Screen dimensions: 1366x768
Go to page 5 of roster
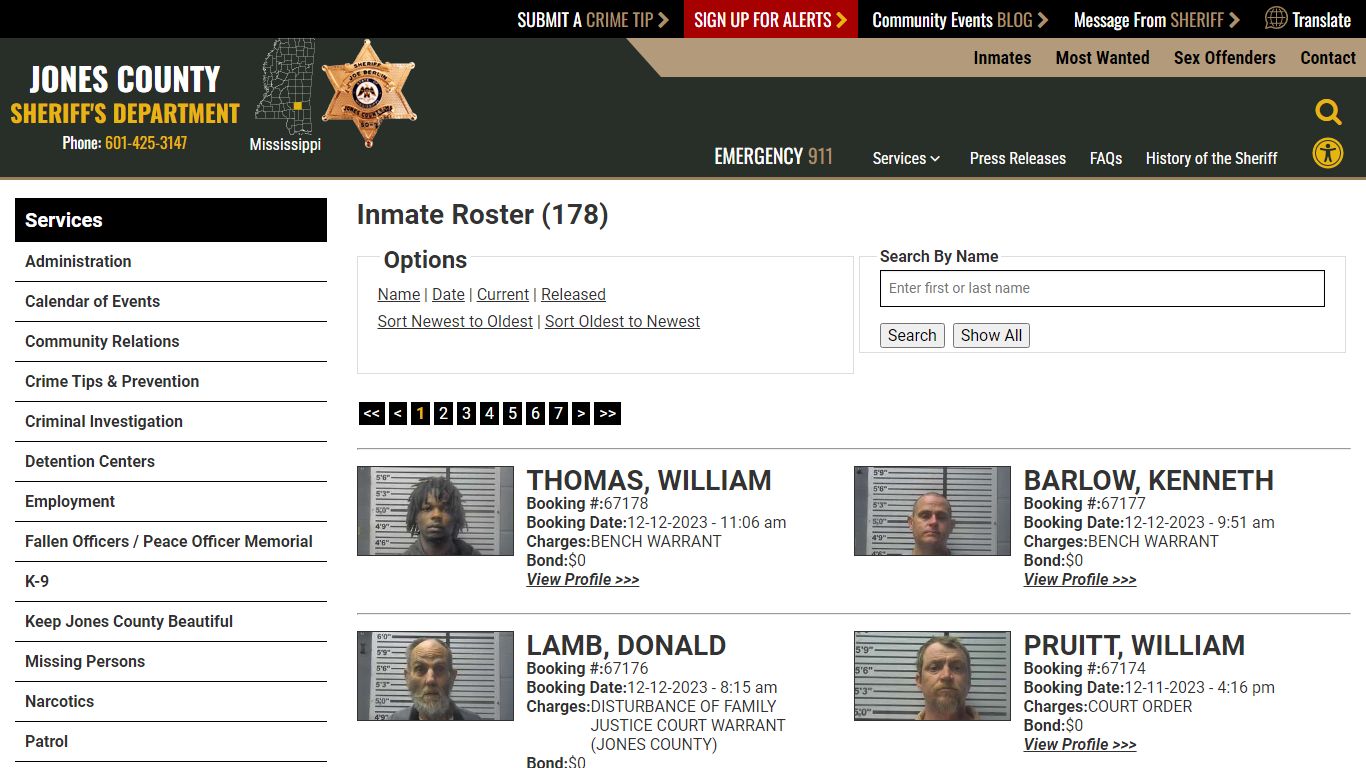[x=512, y=413]
